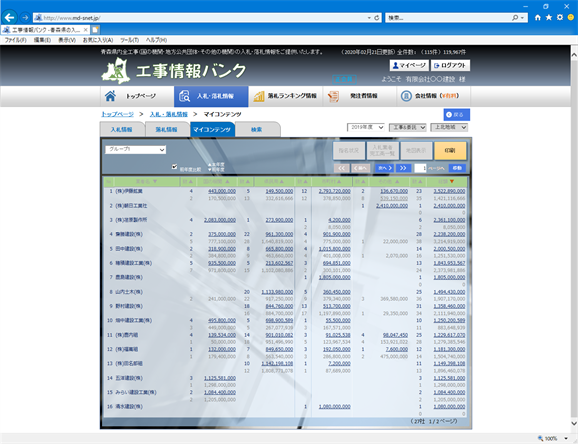The image size is (578, 444).
Task: Expand the 2019年度 fiscal year dropdown
Action: tap(366, 127)
